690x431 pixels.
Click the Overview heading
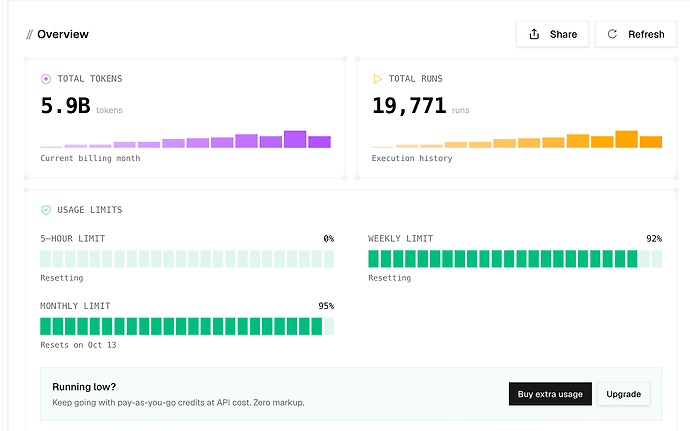pos(63,34)
